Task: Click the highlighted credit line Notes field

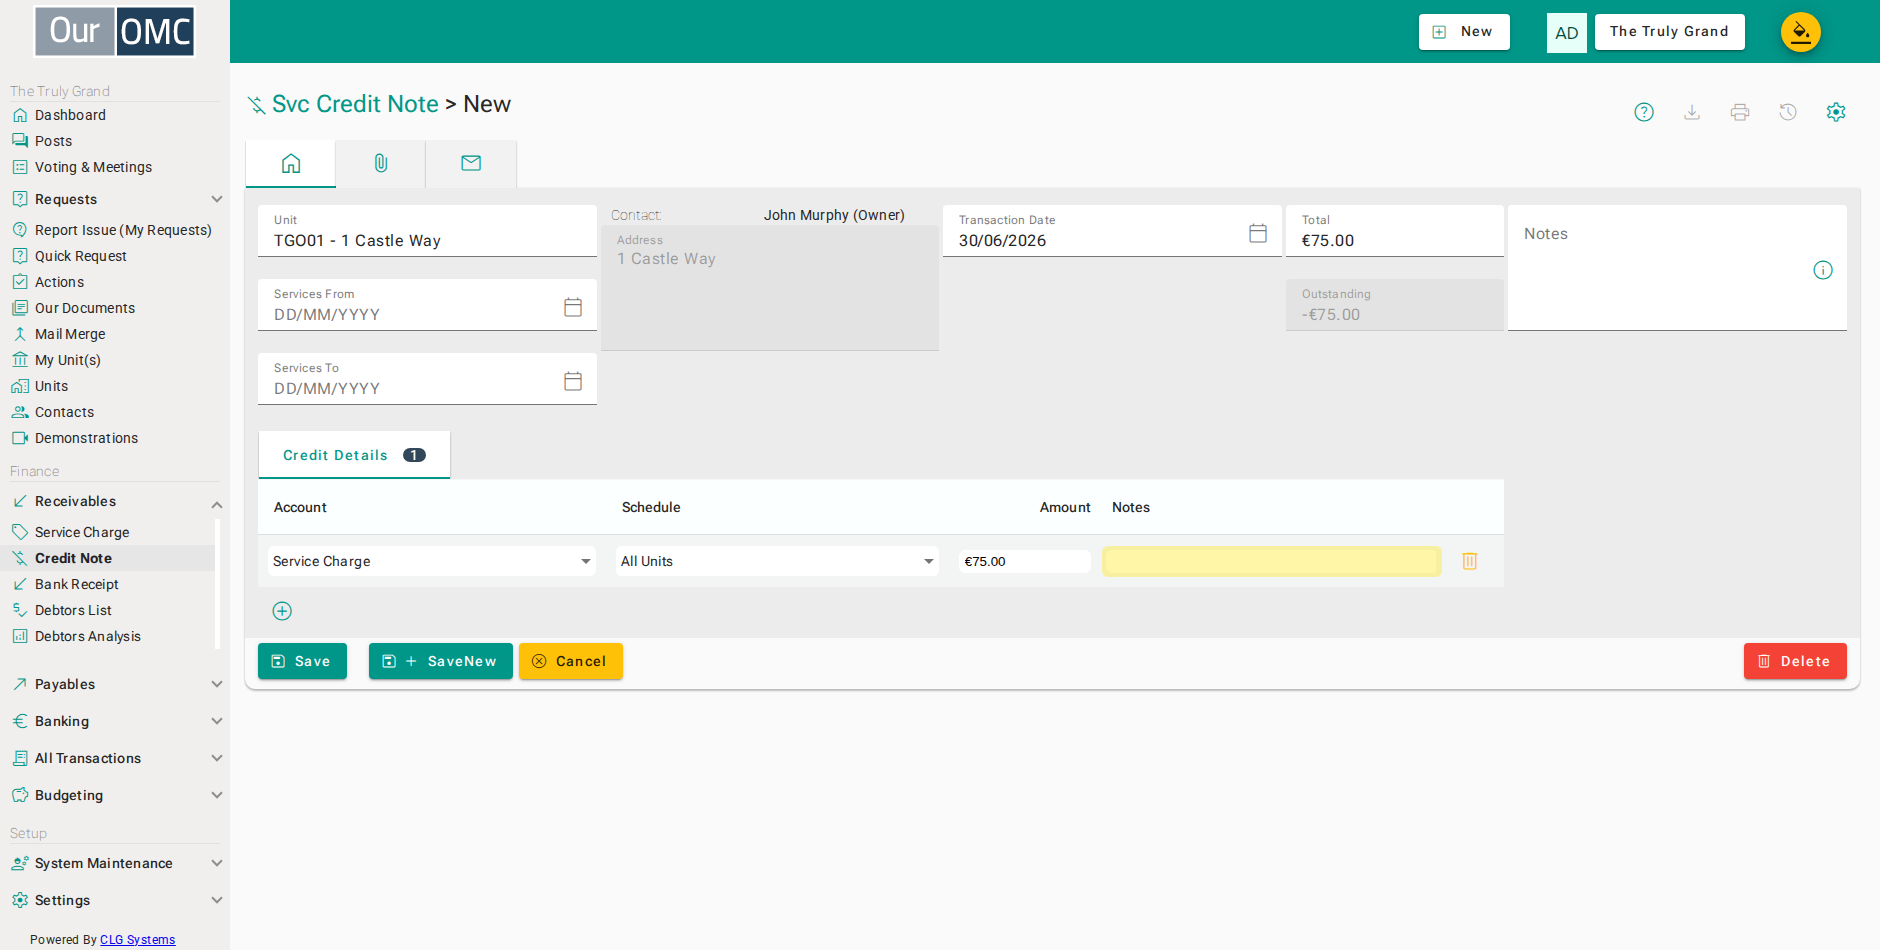Action: (1271, 561)
